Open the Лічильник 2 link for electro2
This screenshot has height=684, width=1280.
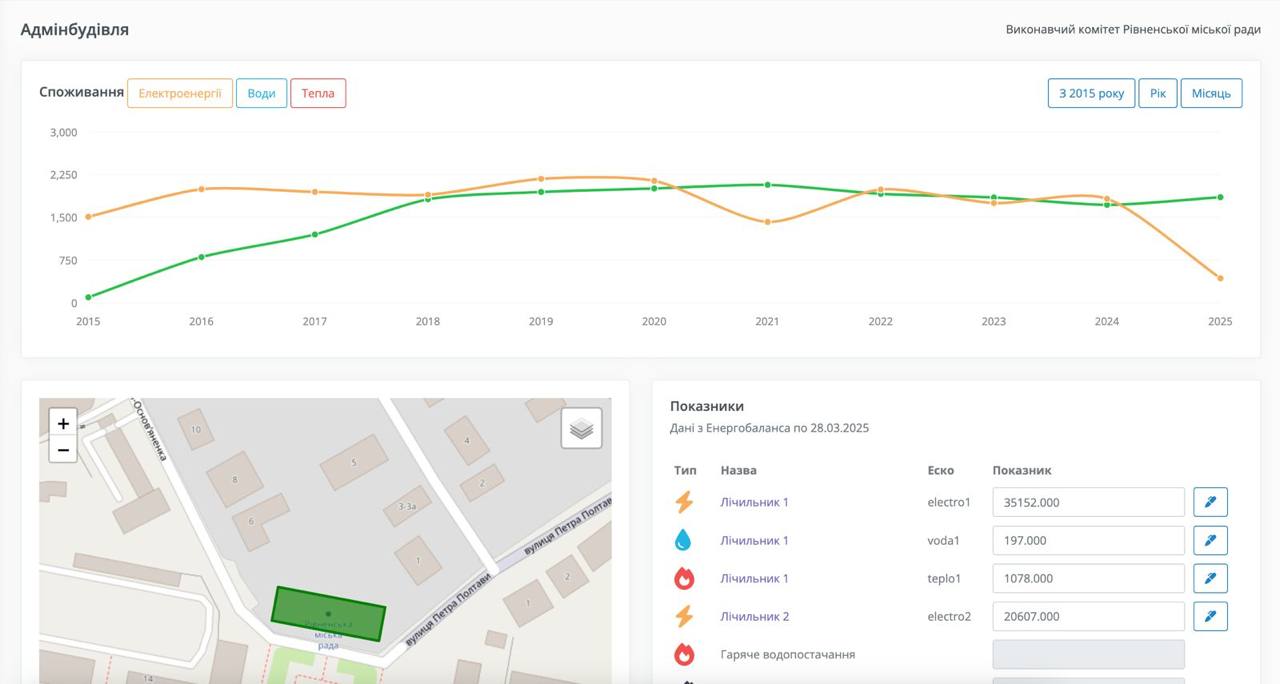754,616
